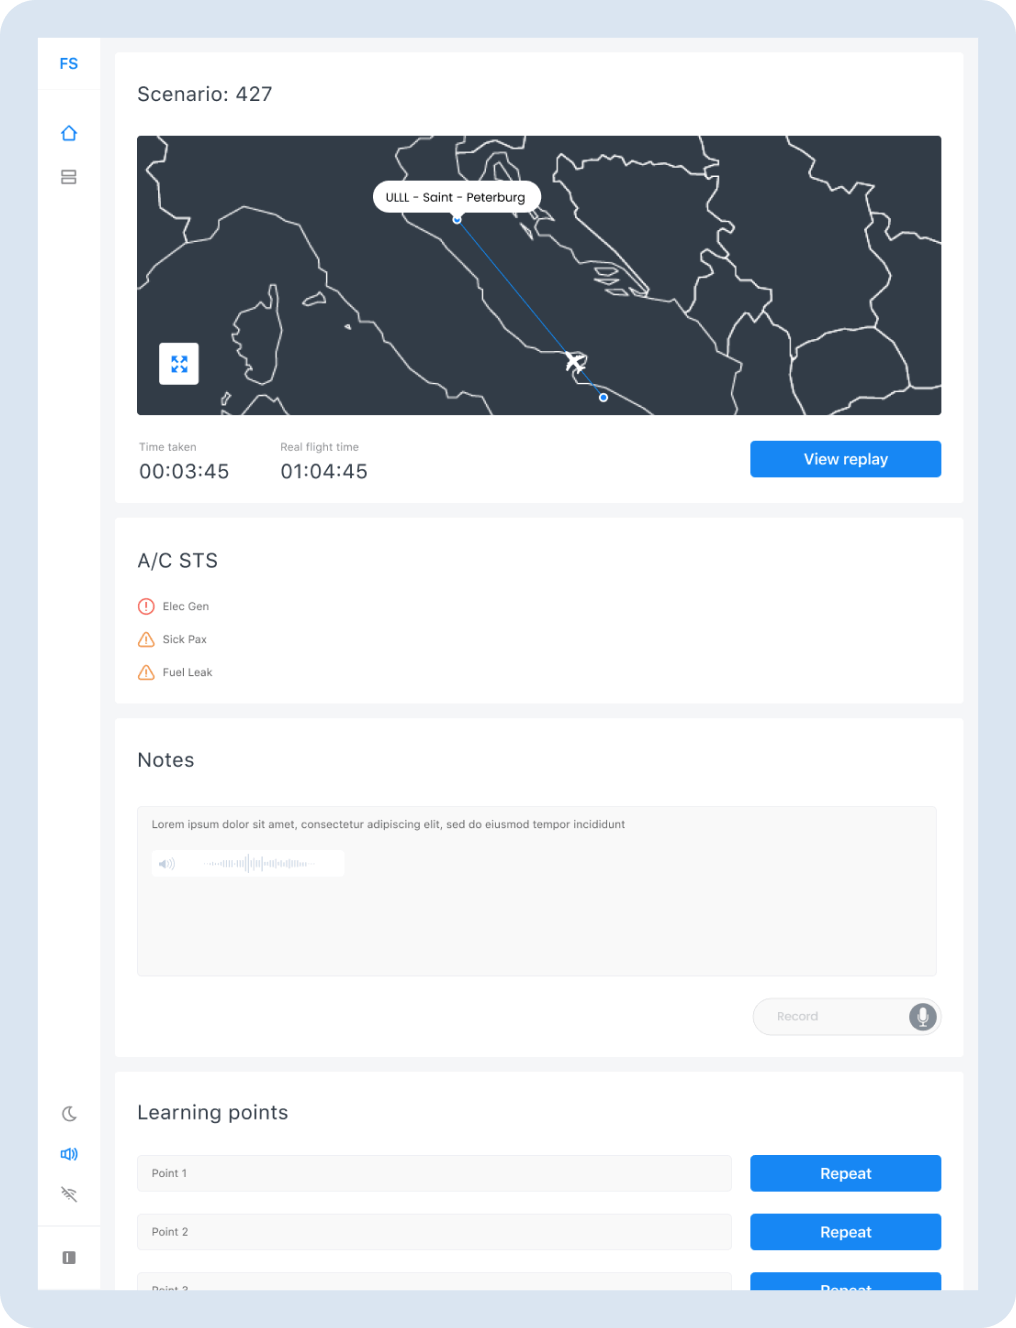
Task: Click the Elec Gen alert icon
Action: click(146, 606)
